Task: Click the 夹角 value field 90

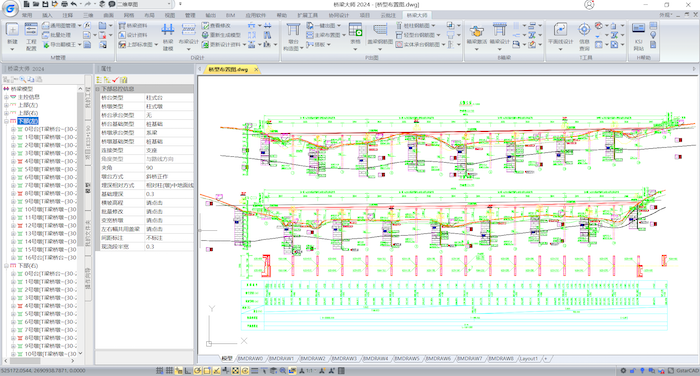Action: coord(169,167)
